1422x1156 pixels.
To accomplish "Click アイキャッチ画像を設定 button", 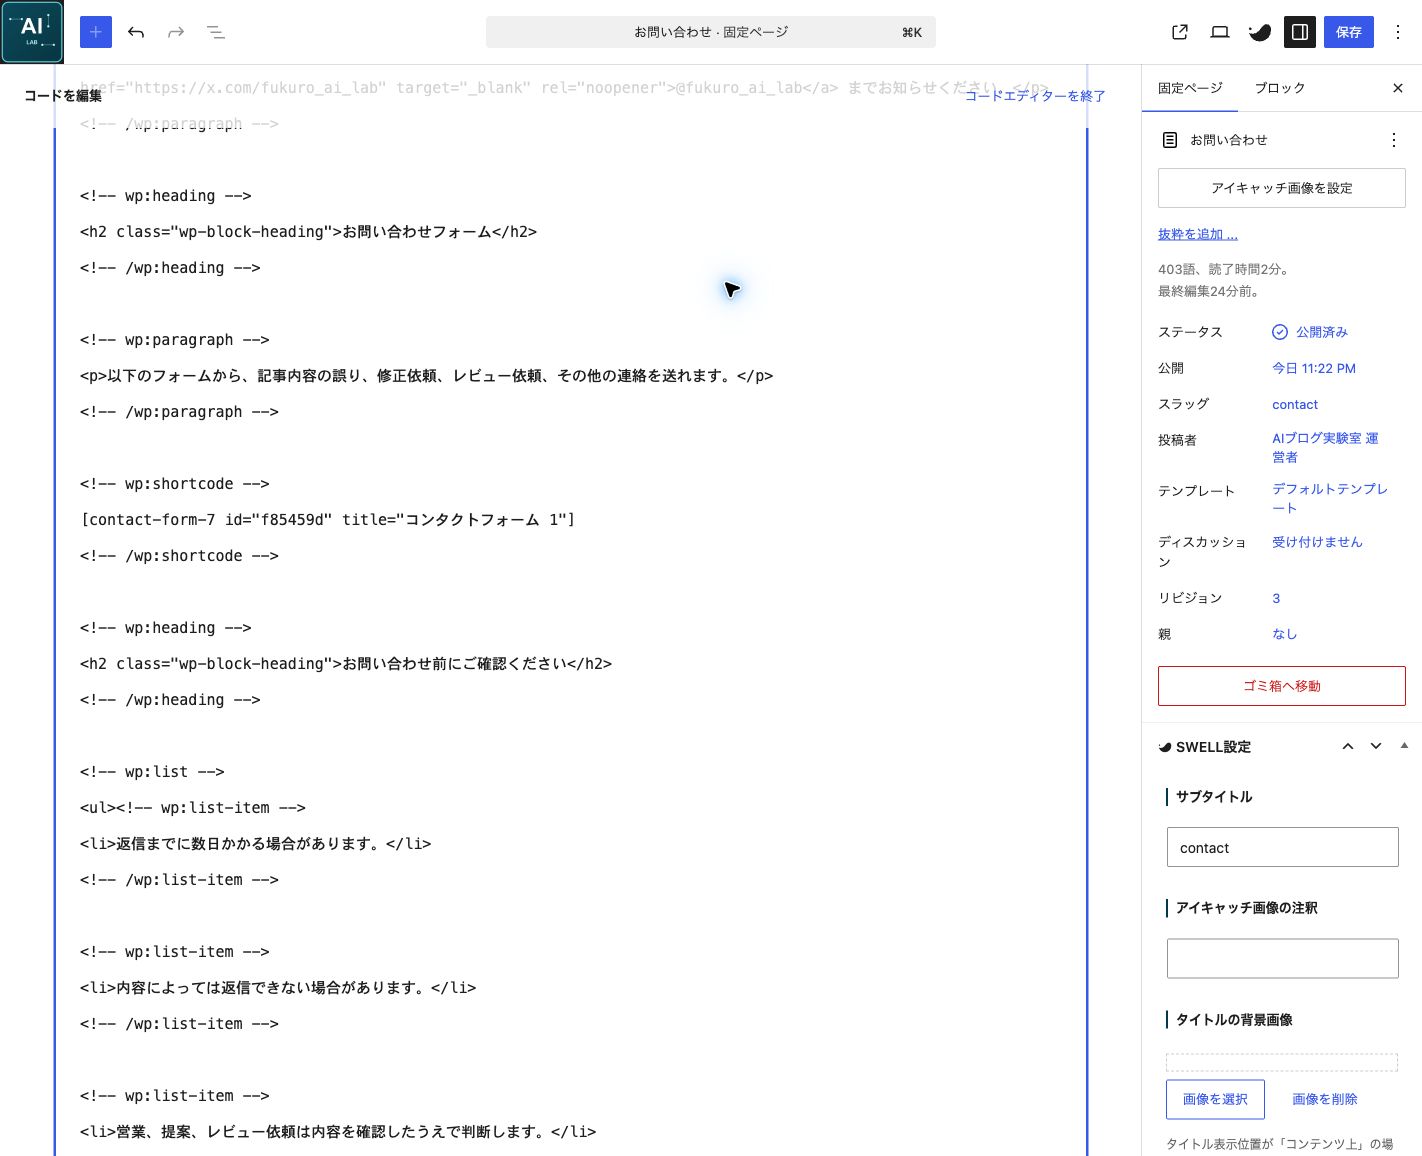I will [1282, 188].
